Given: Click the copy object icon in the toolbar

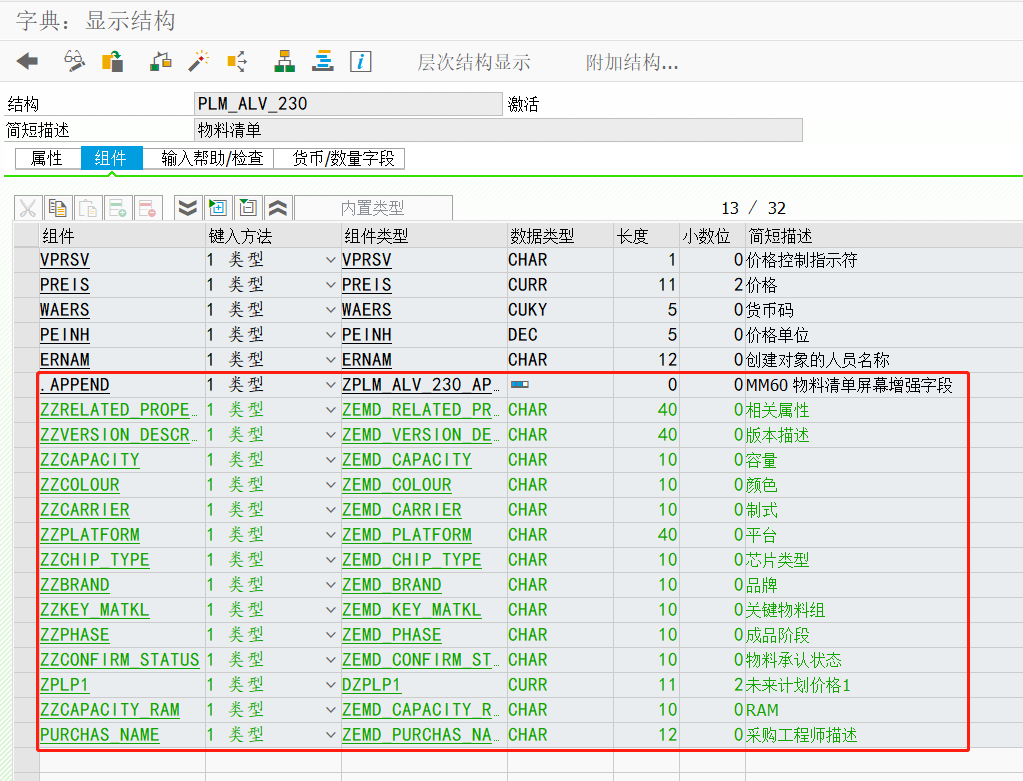Looking at the screenshot, I should (x=112, y=61).
